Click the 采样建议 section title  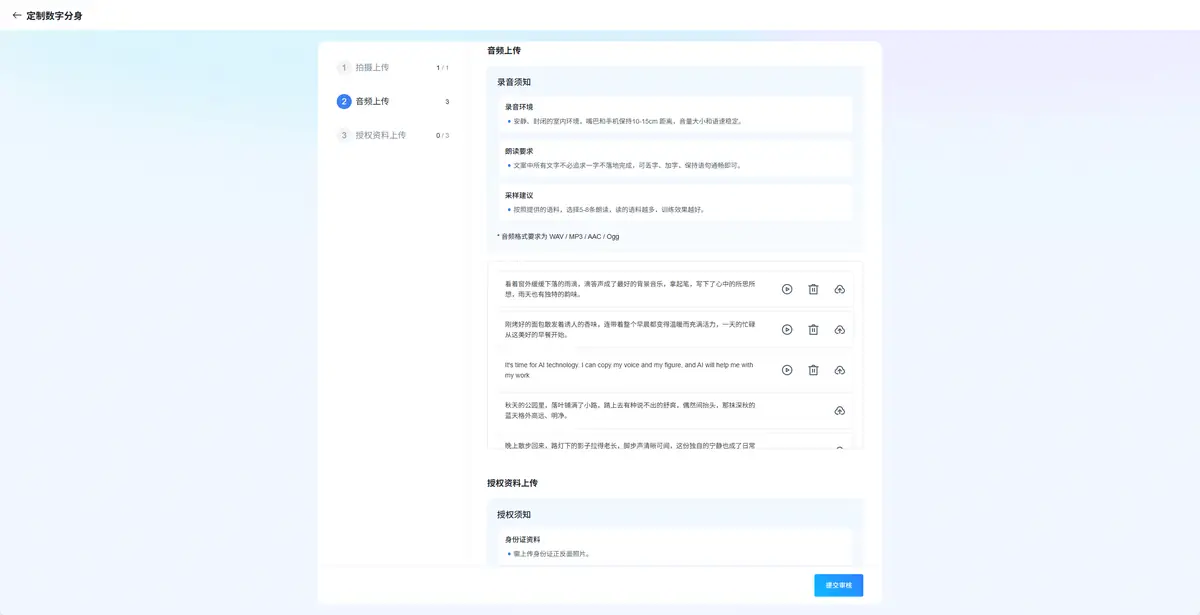coord(519,195)
